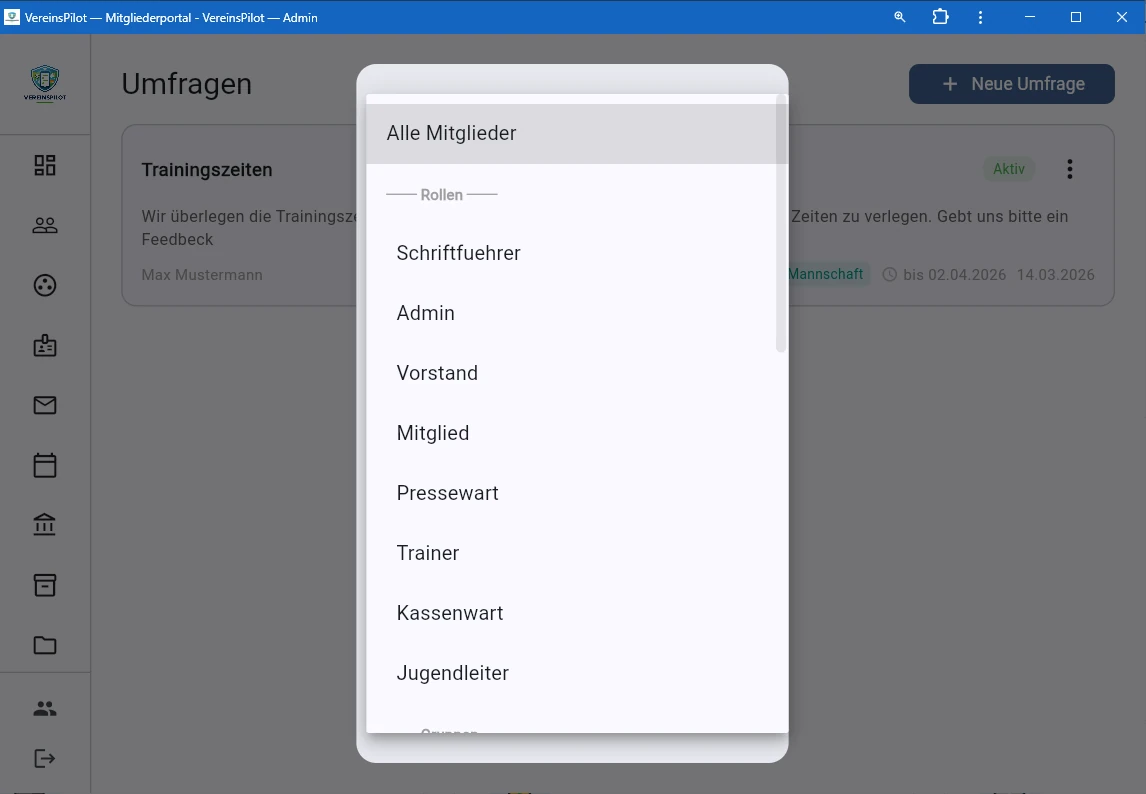Open the finances bank icon
This screenshot has height=794, width=1146.
(x=44, y=524)
